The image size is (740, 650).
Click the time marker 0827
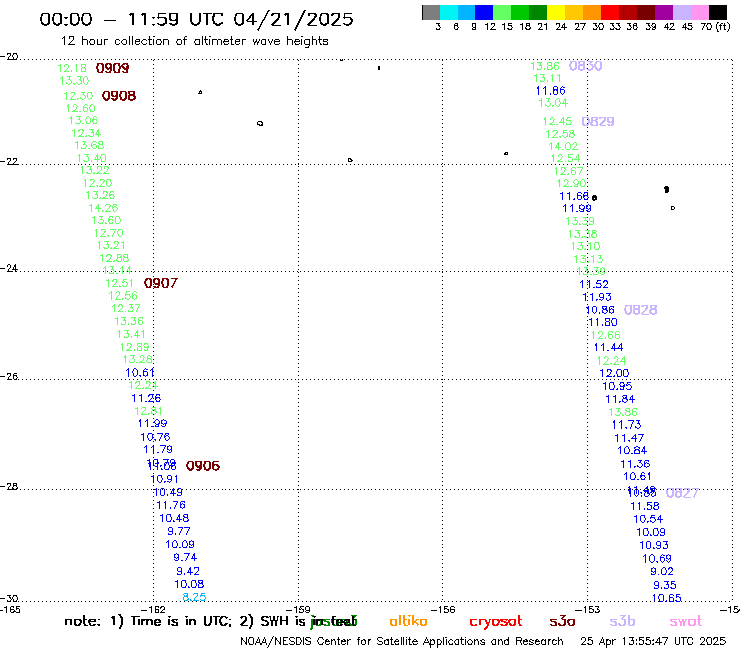tap(682, 493)
